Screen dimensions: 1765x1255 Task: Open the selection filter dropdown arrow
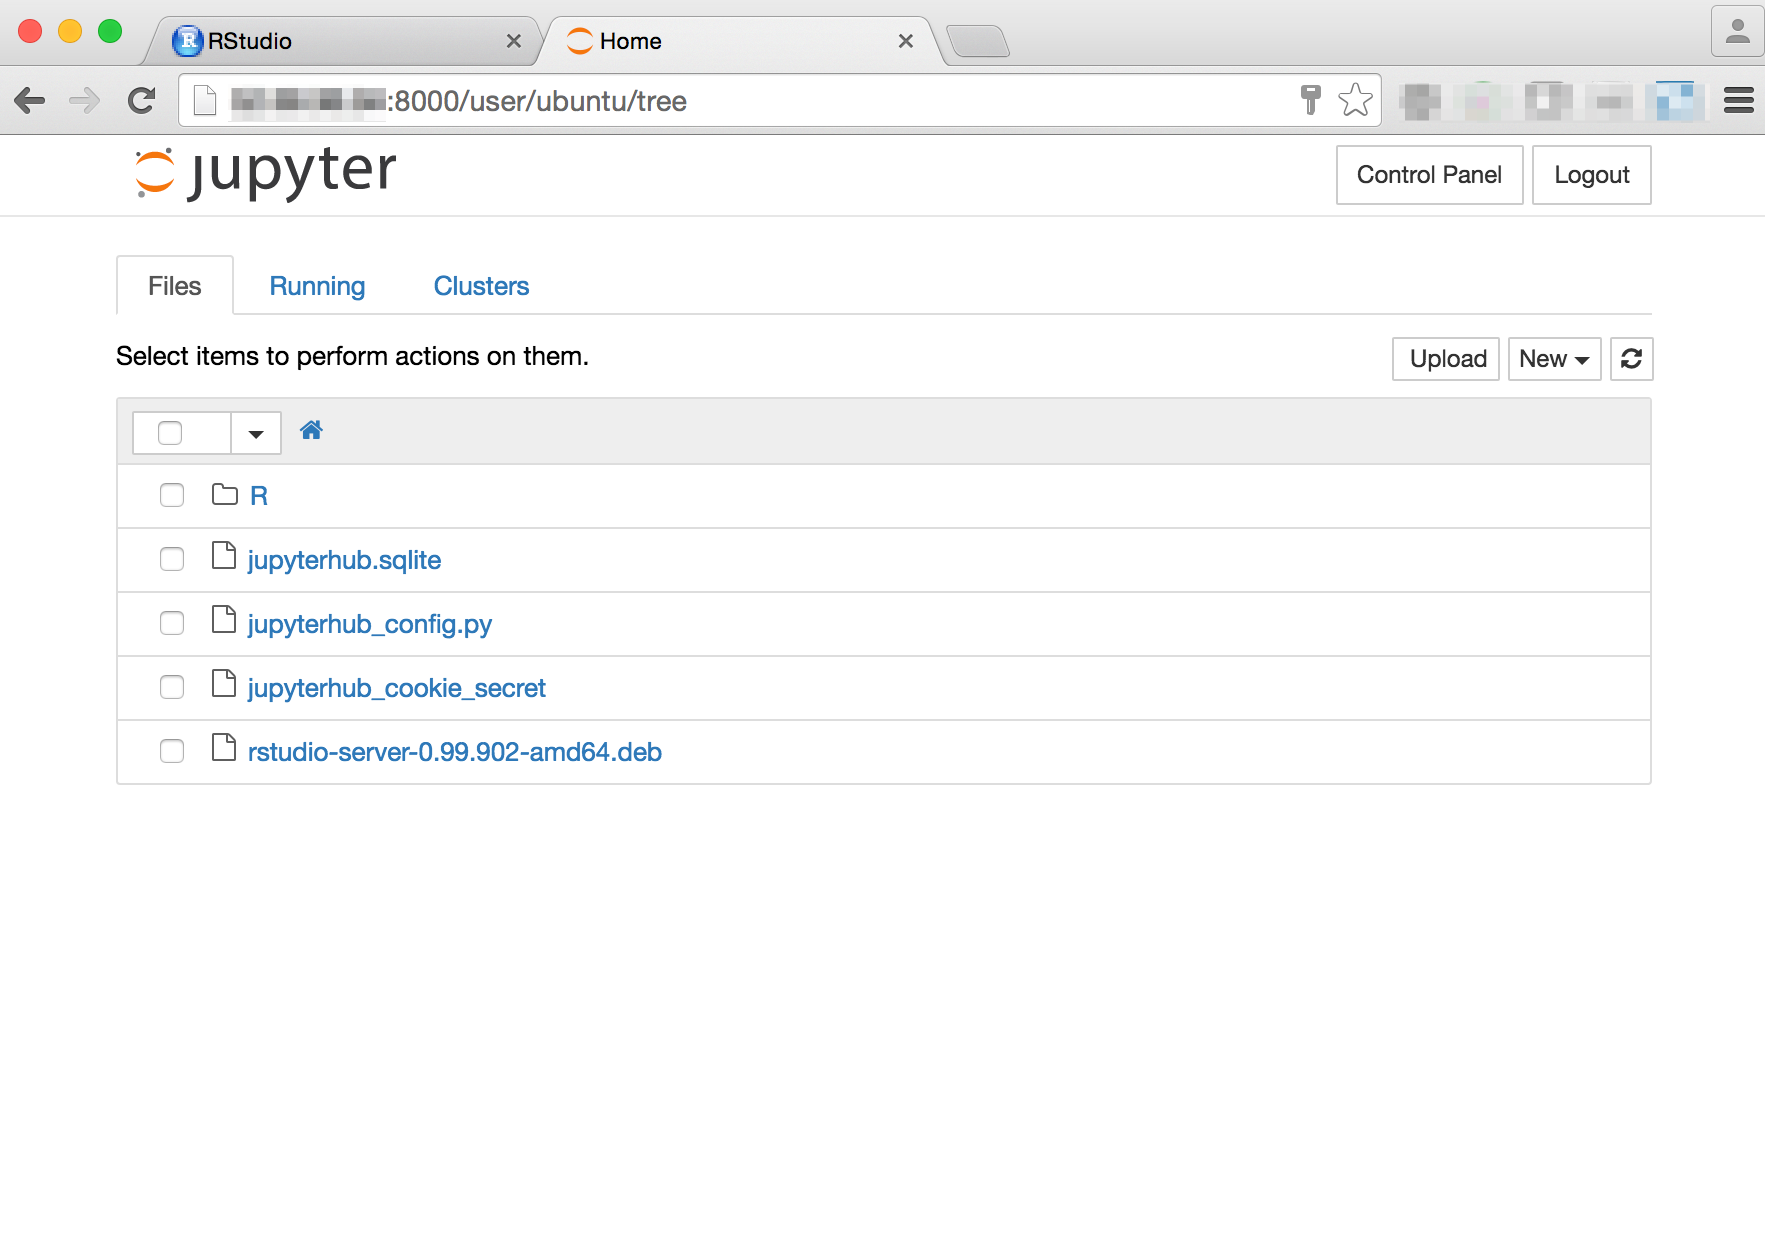click(x=255, y=432)
